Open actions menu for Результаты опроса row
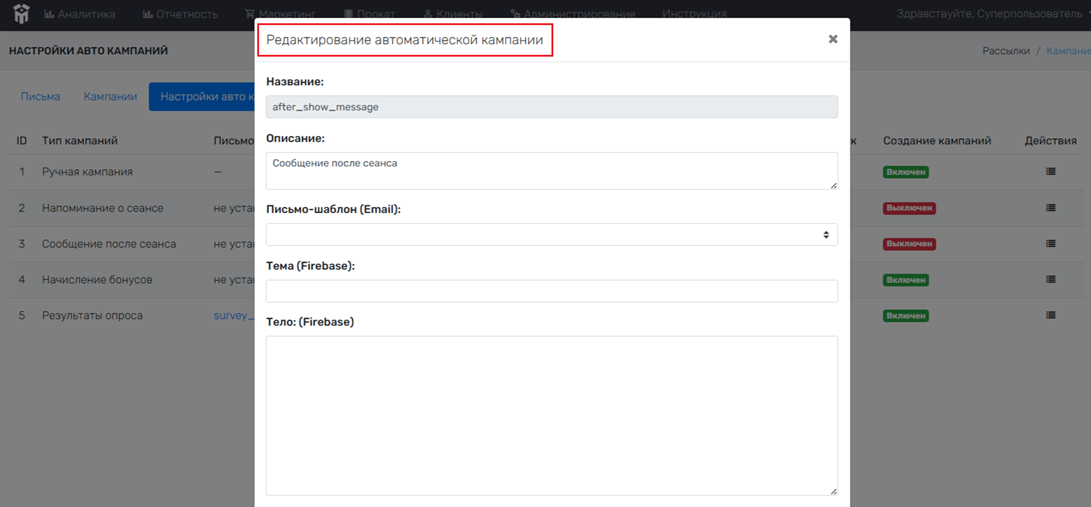The width and height of the screenshot is (1091, 507). (1050, 316)
